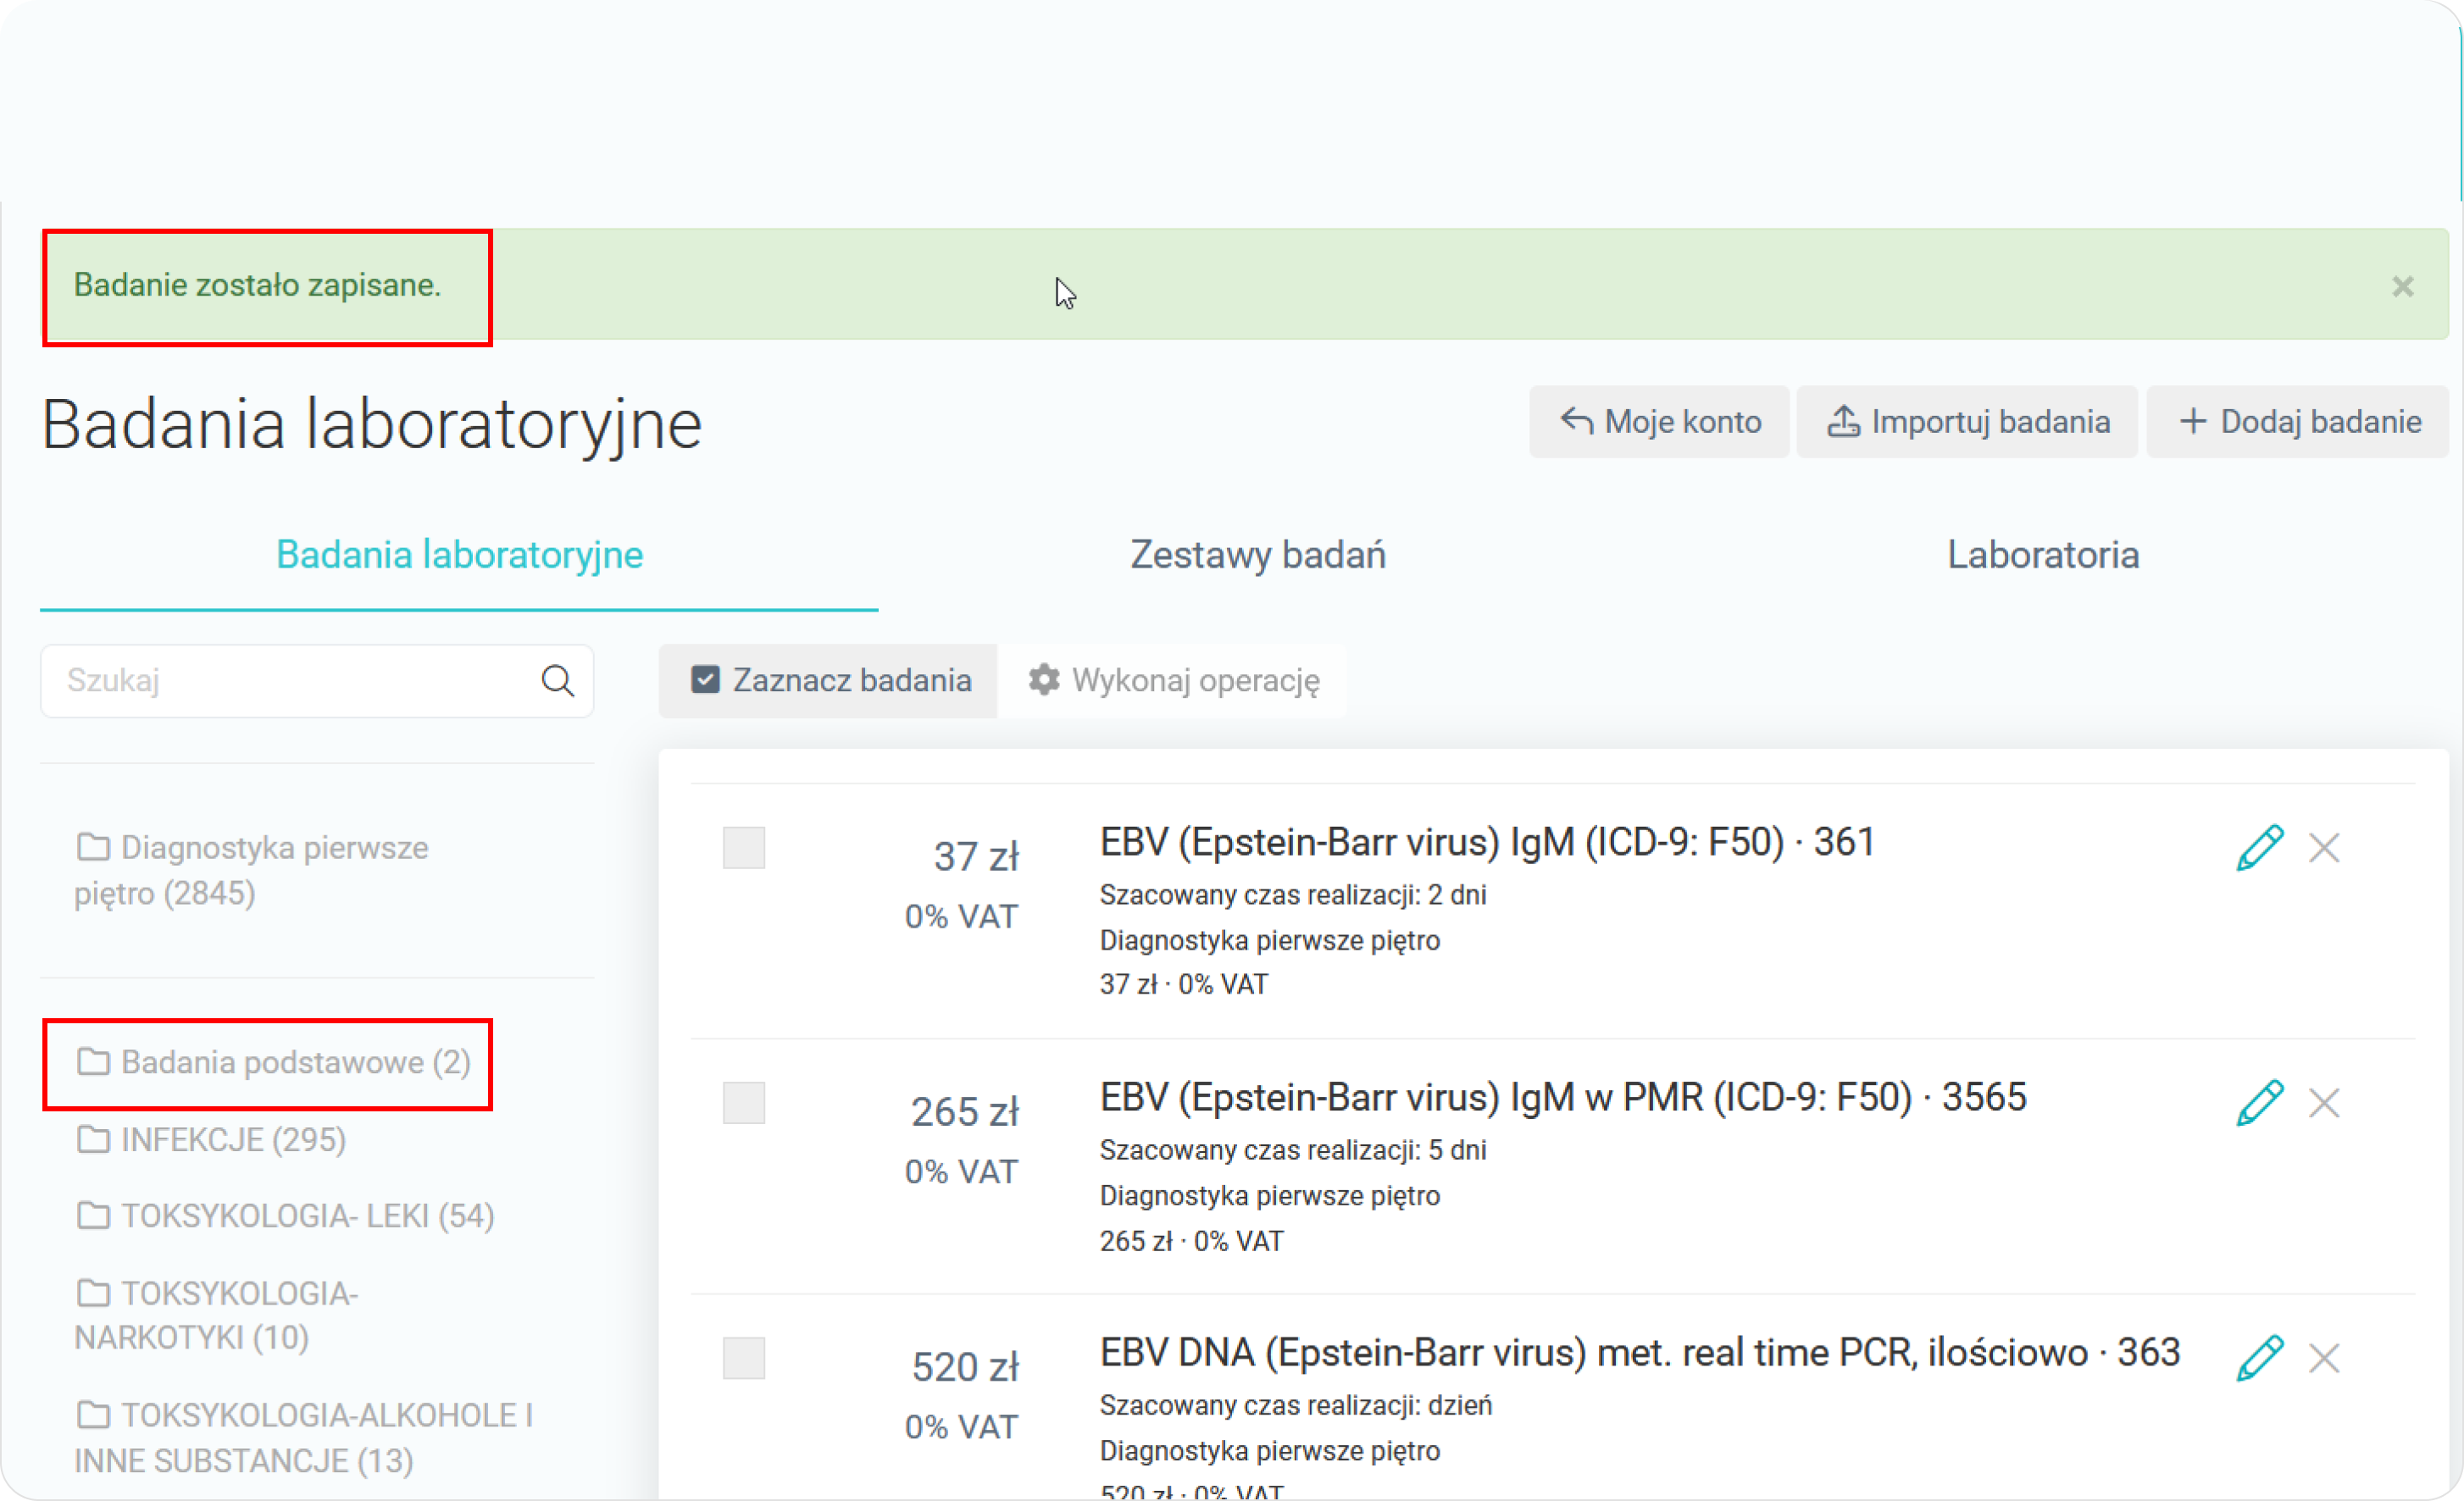This screenshot has width=2464, height=1501.
Task: Remove EBV IgM w PMR 3565 test
Action: [x=2323, y=1103]
